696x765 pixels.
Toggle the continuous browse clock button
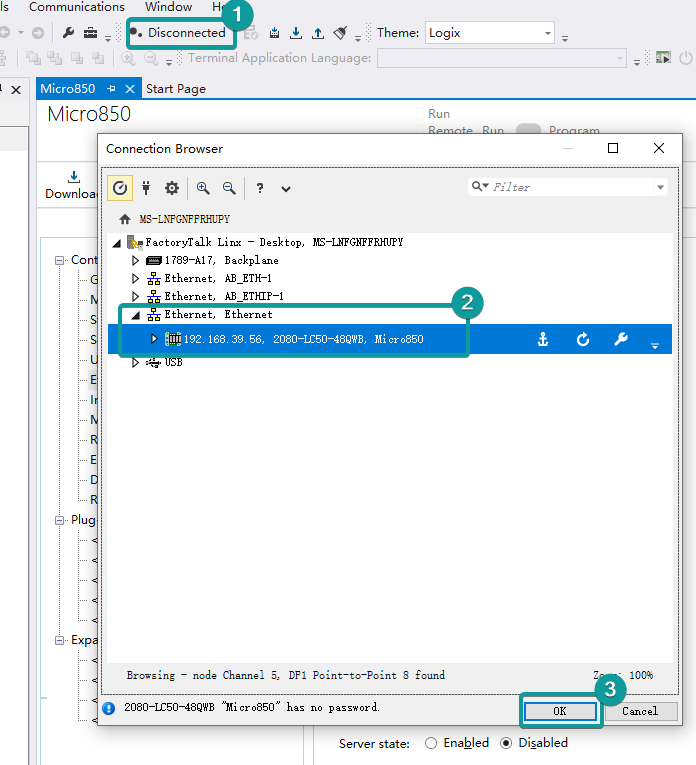click(x=120, y=188)
